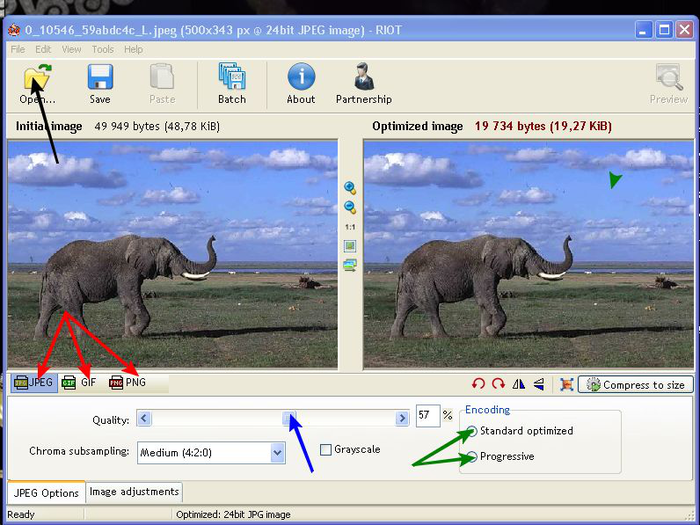The height and width of the screenshot is (525, 700).
Task: Click the 'Optimized: 24bit JPG image' status text
Action: click(x=233, y=515)
